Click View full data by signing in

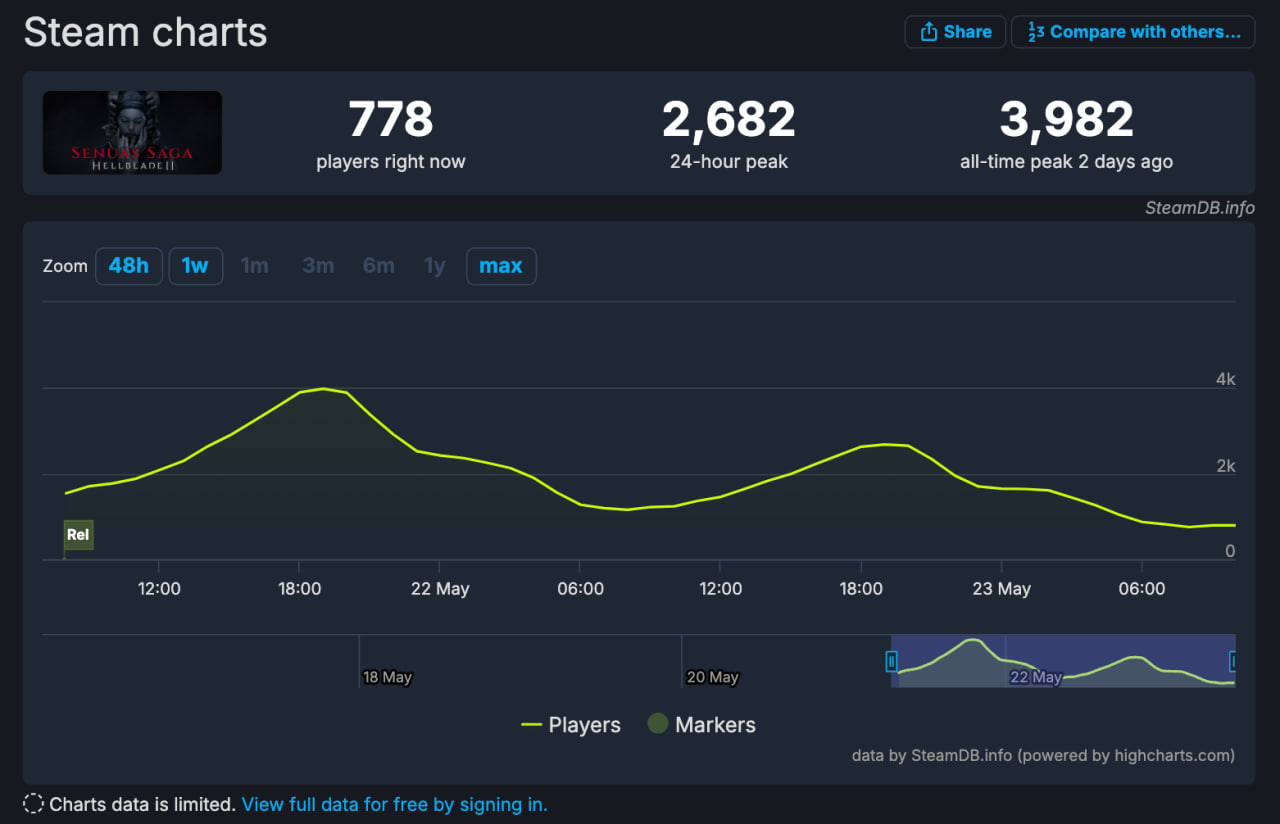coord(395,804)
